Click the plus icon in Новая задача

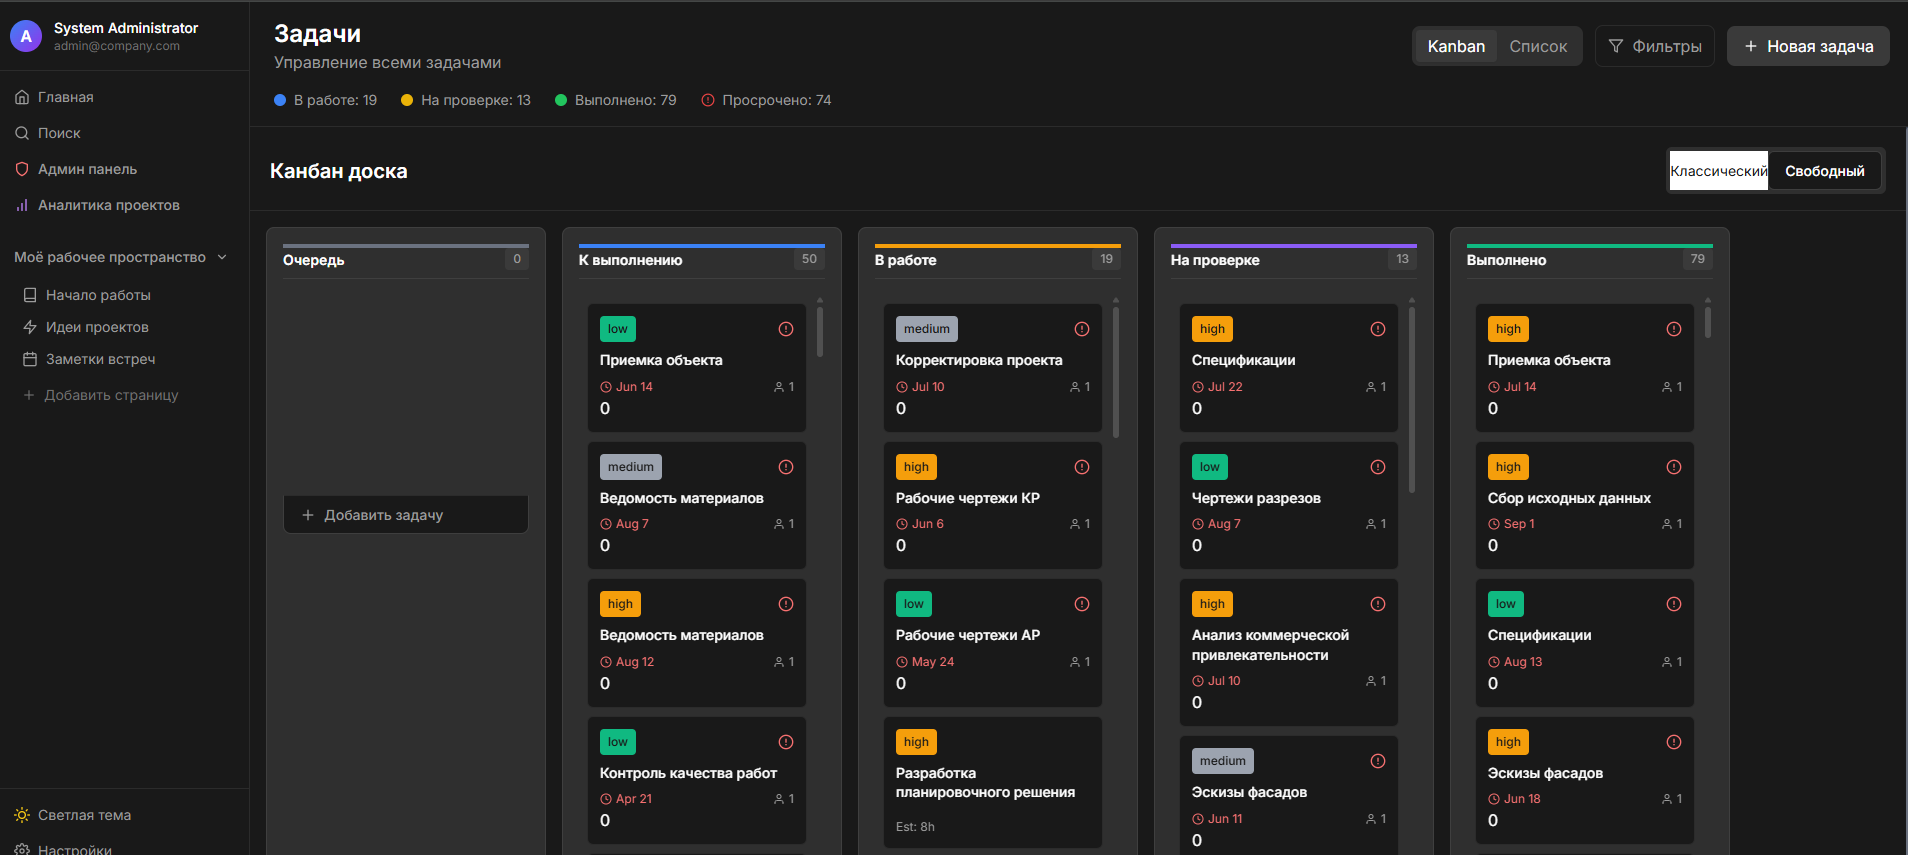[x=1751, y=46]
